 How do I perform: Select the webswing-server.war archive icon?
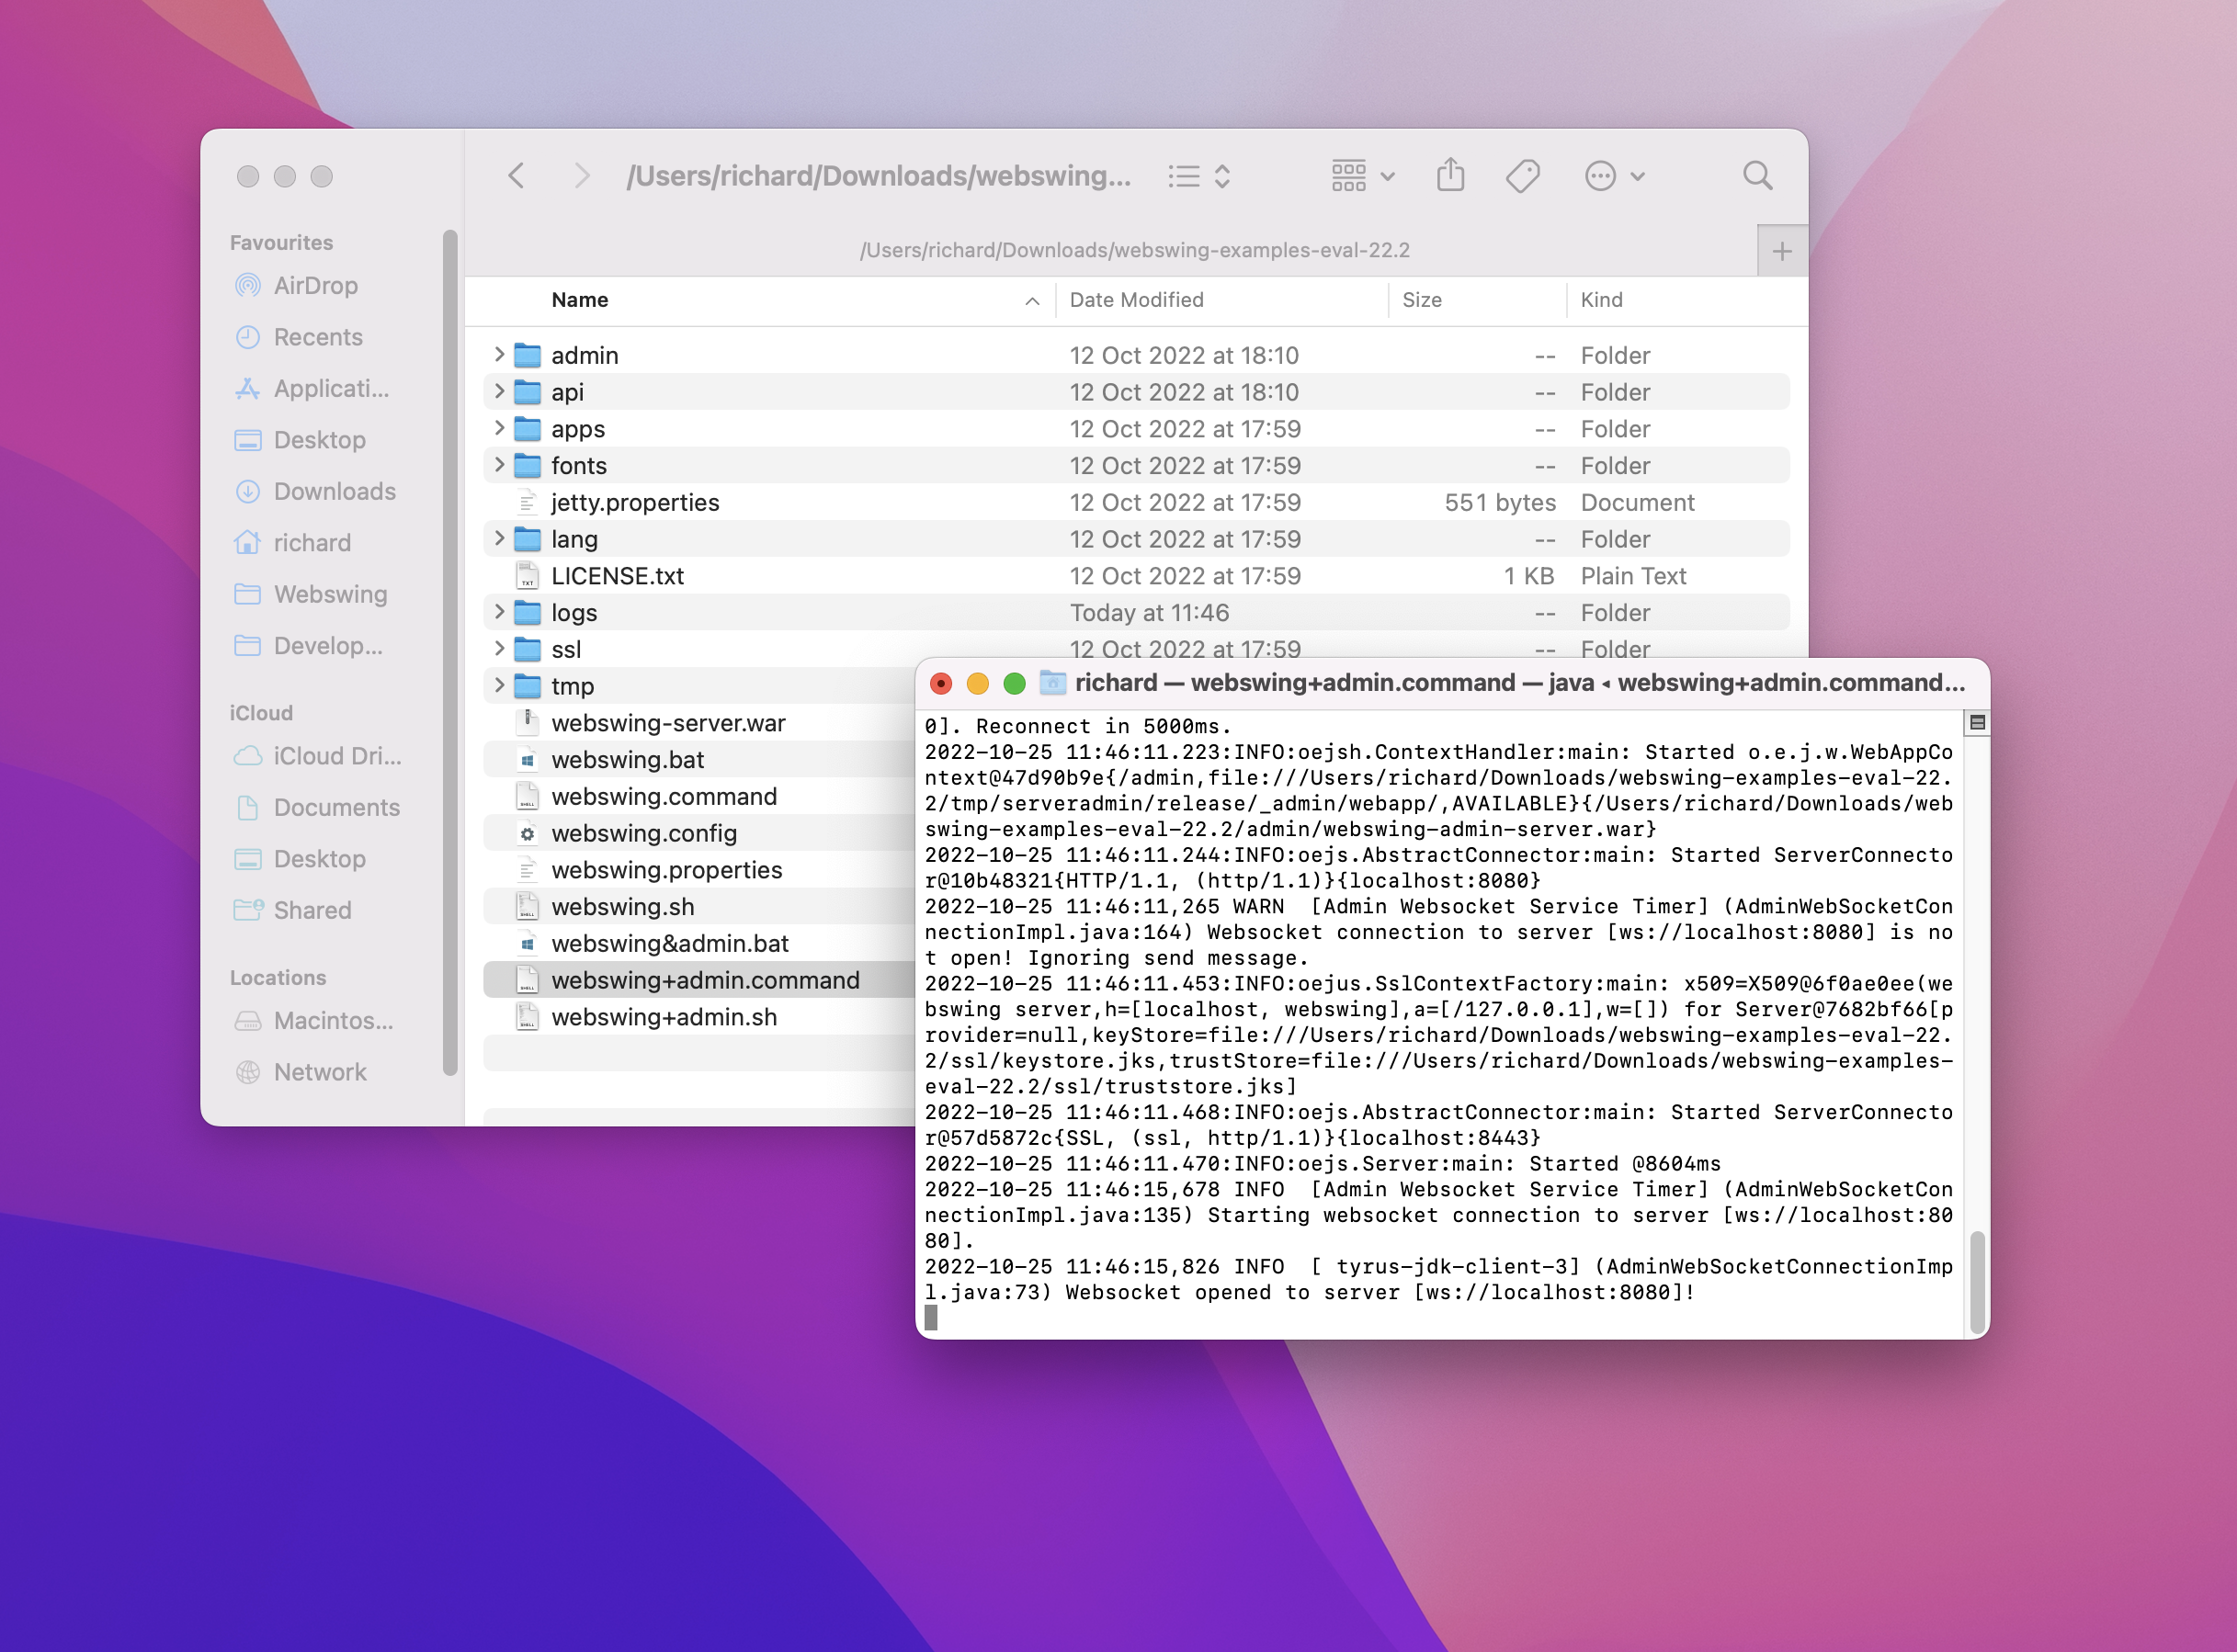click(x=527, y=723)
